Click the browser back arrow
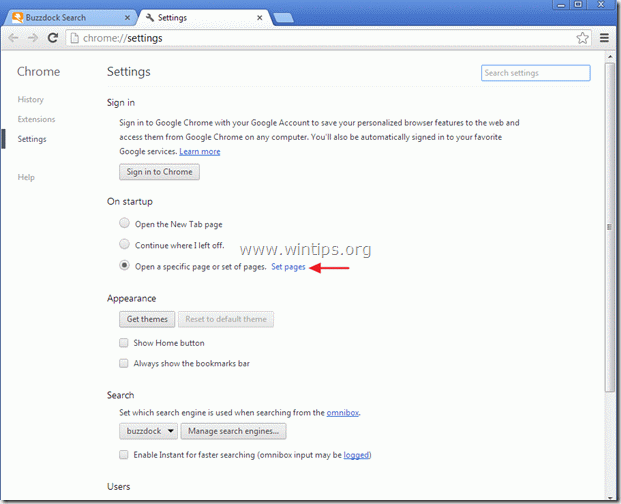 [13, 38]
